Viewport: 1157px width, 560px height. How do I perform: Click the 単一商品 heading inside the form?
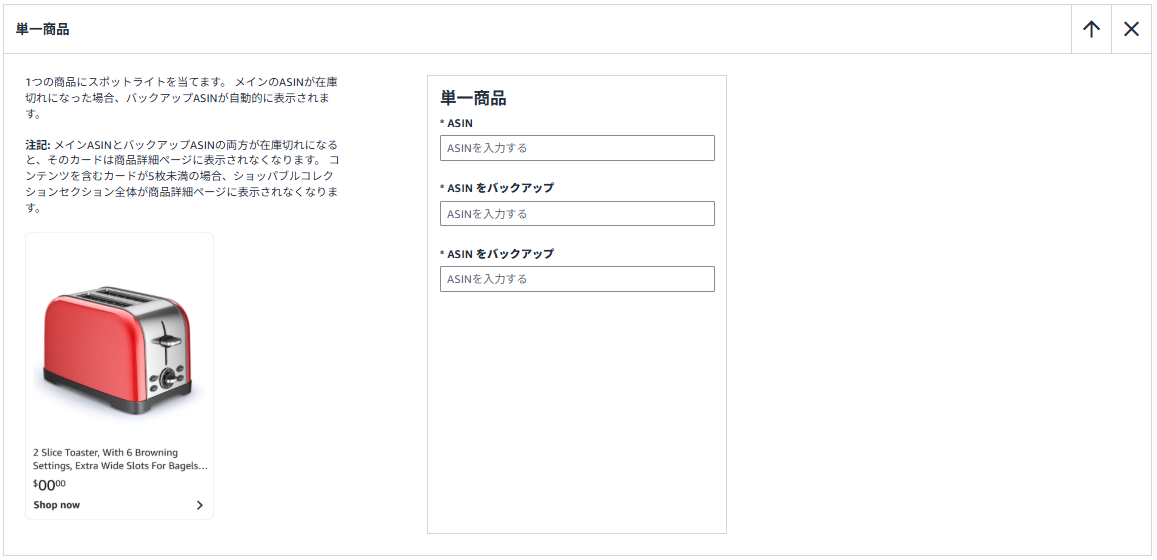[473, 98]
